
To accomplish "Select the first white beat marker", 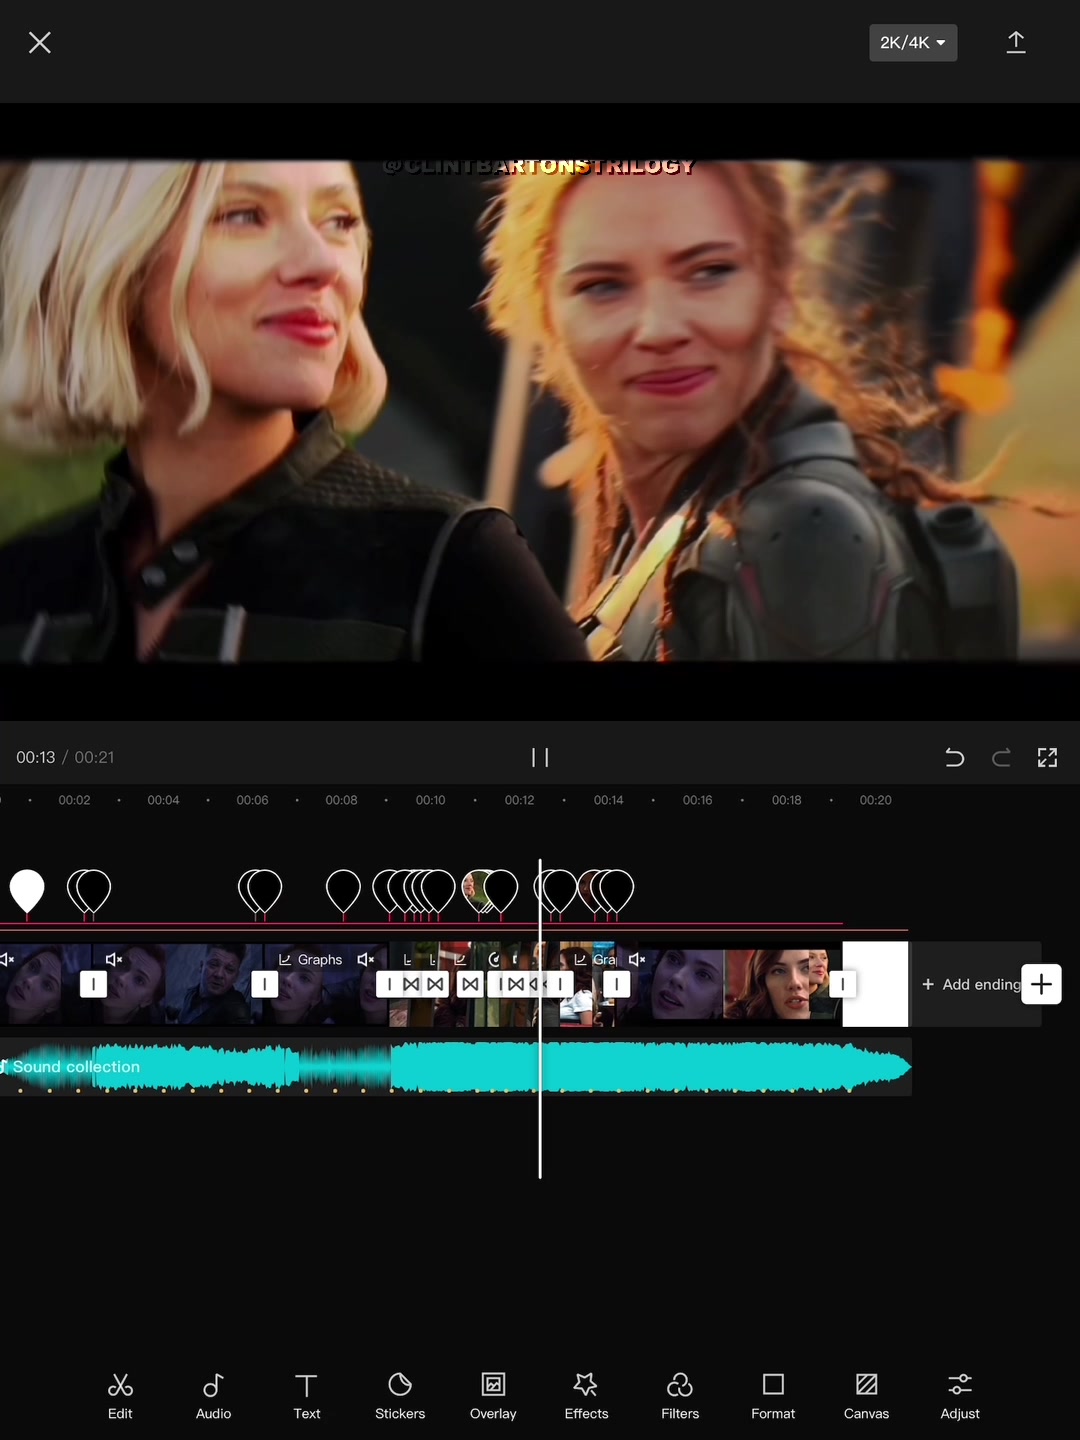I will (x=27, y=889).
